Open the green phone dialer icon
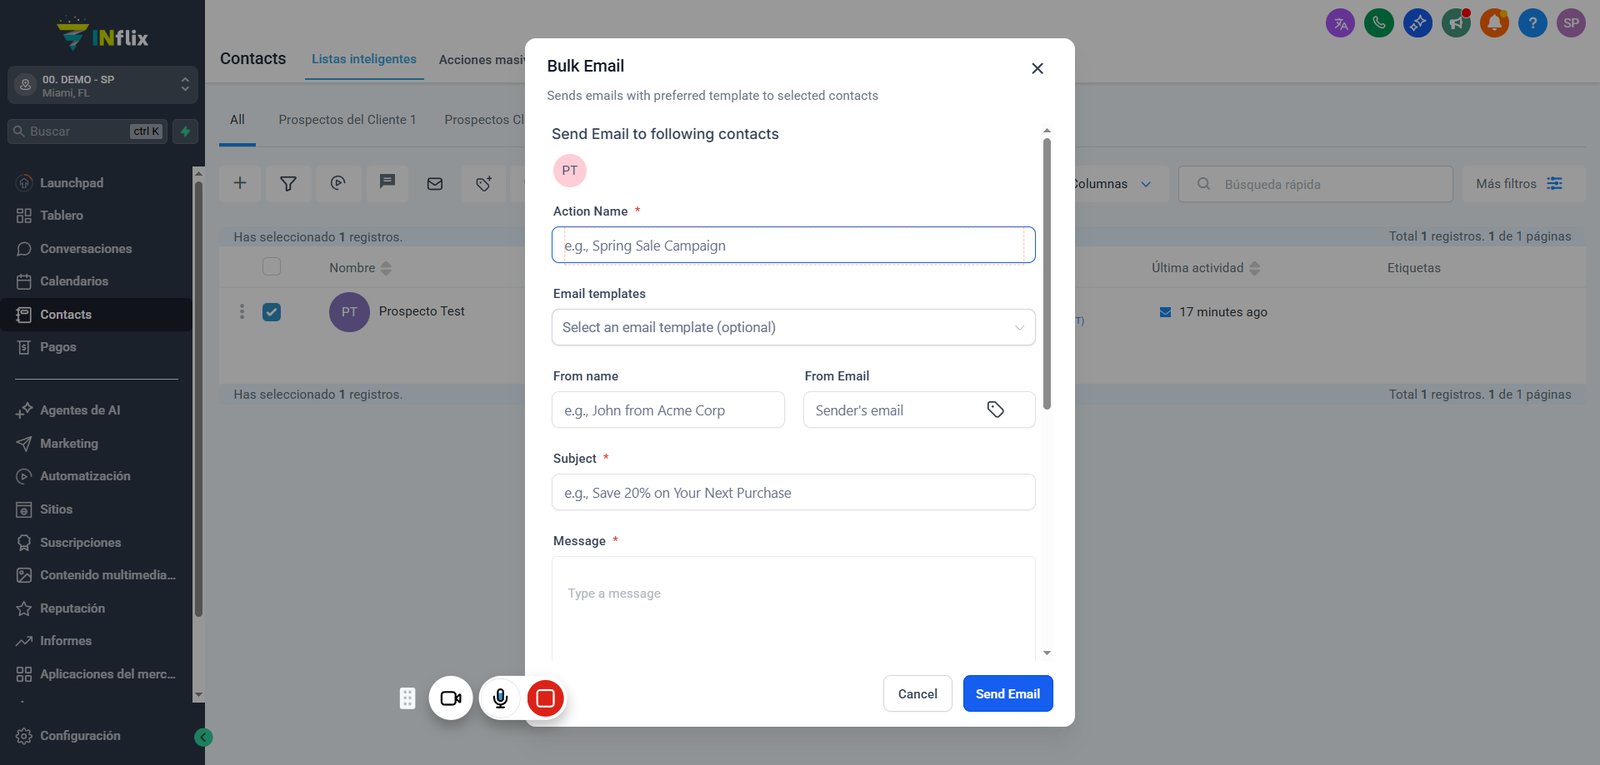The height and width of the screenshot is (765, 1600). pos(1379,23)
